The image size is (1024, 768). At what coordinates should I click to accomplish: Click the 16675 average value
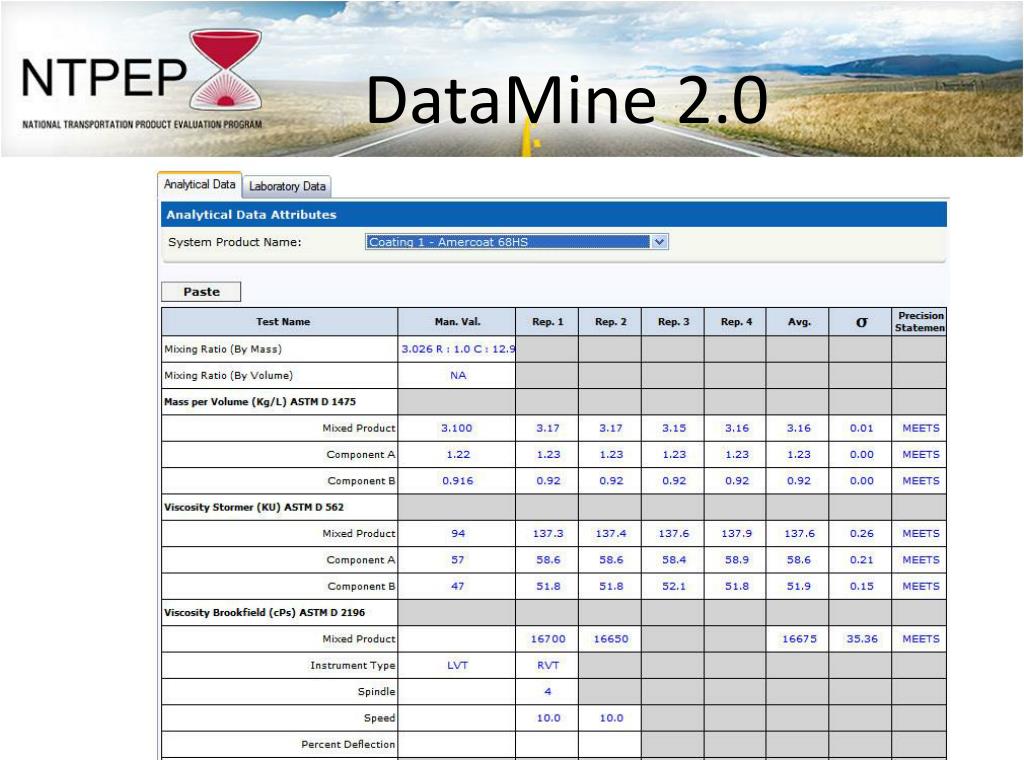[799, 639]
